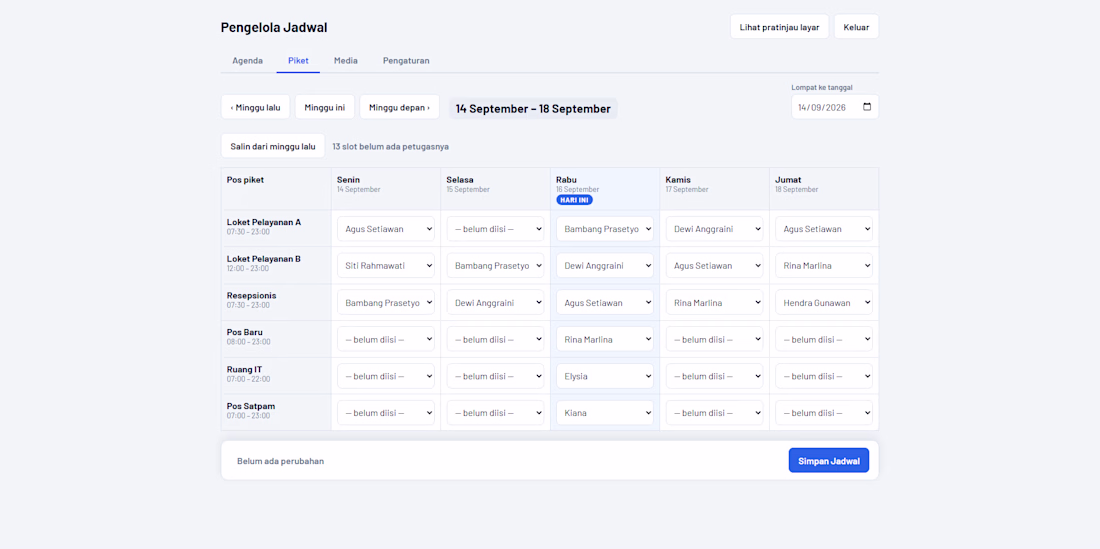This screenshot has height=549, width=1100.
Task: Open Pos Baru Kamis dropdown
Action: 714,339
